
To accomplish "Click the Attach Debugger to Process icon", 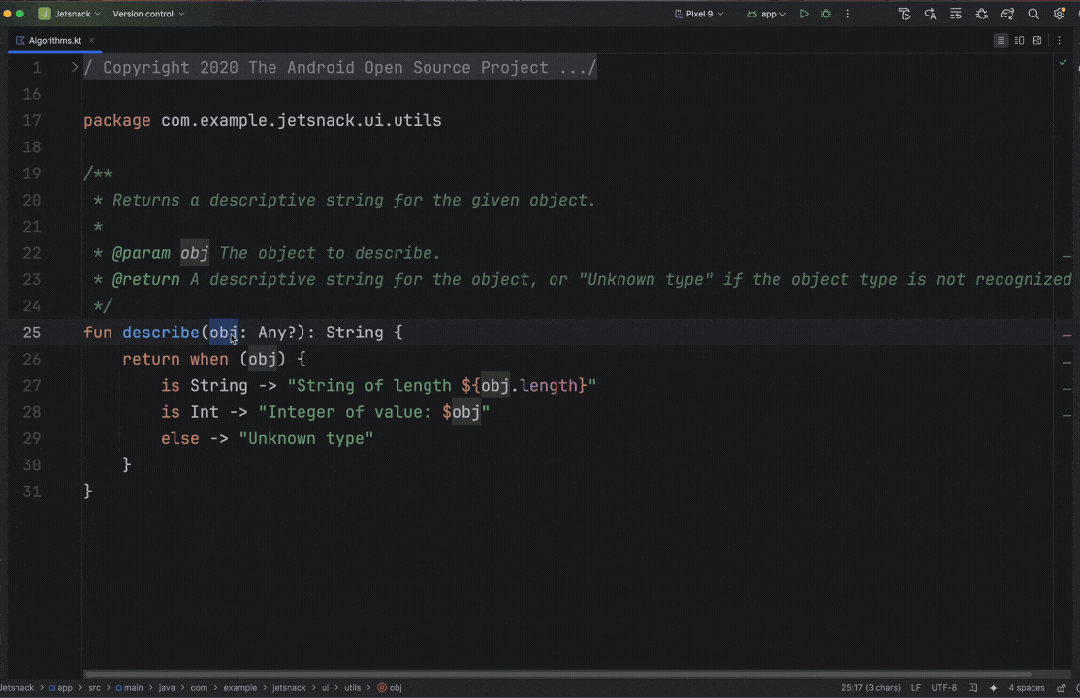I will click(x=982, y=14).
